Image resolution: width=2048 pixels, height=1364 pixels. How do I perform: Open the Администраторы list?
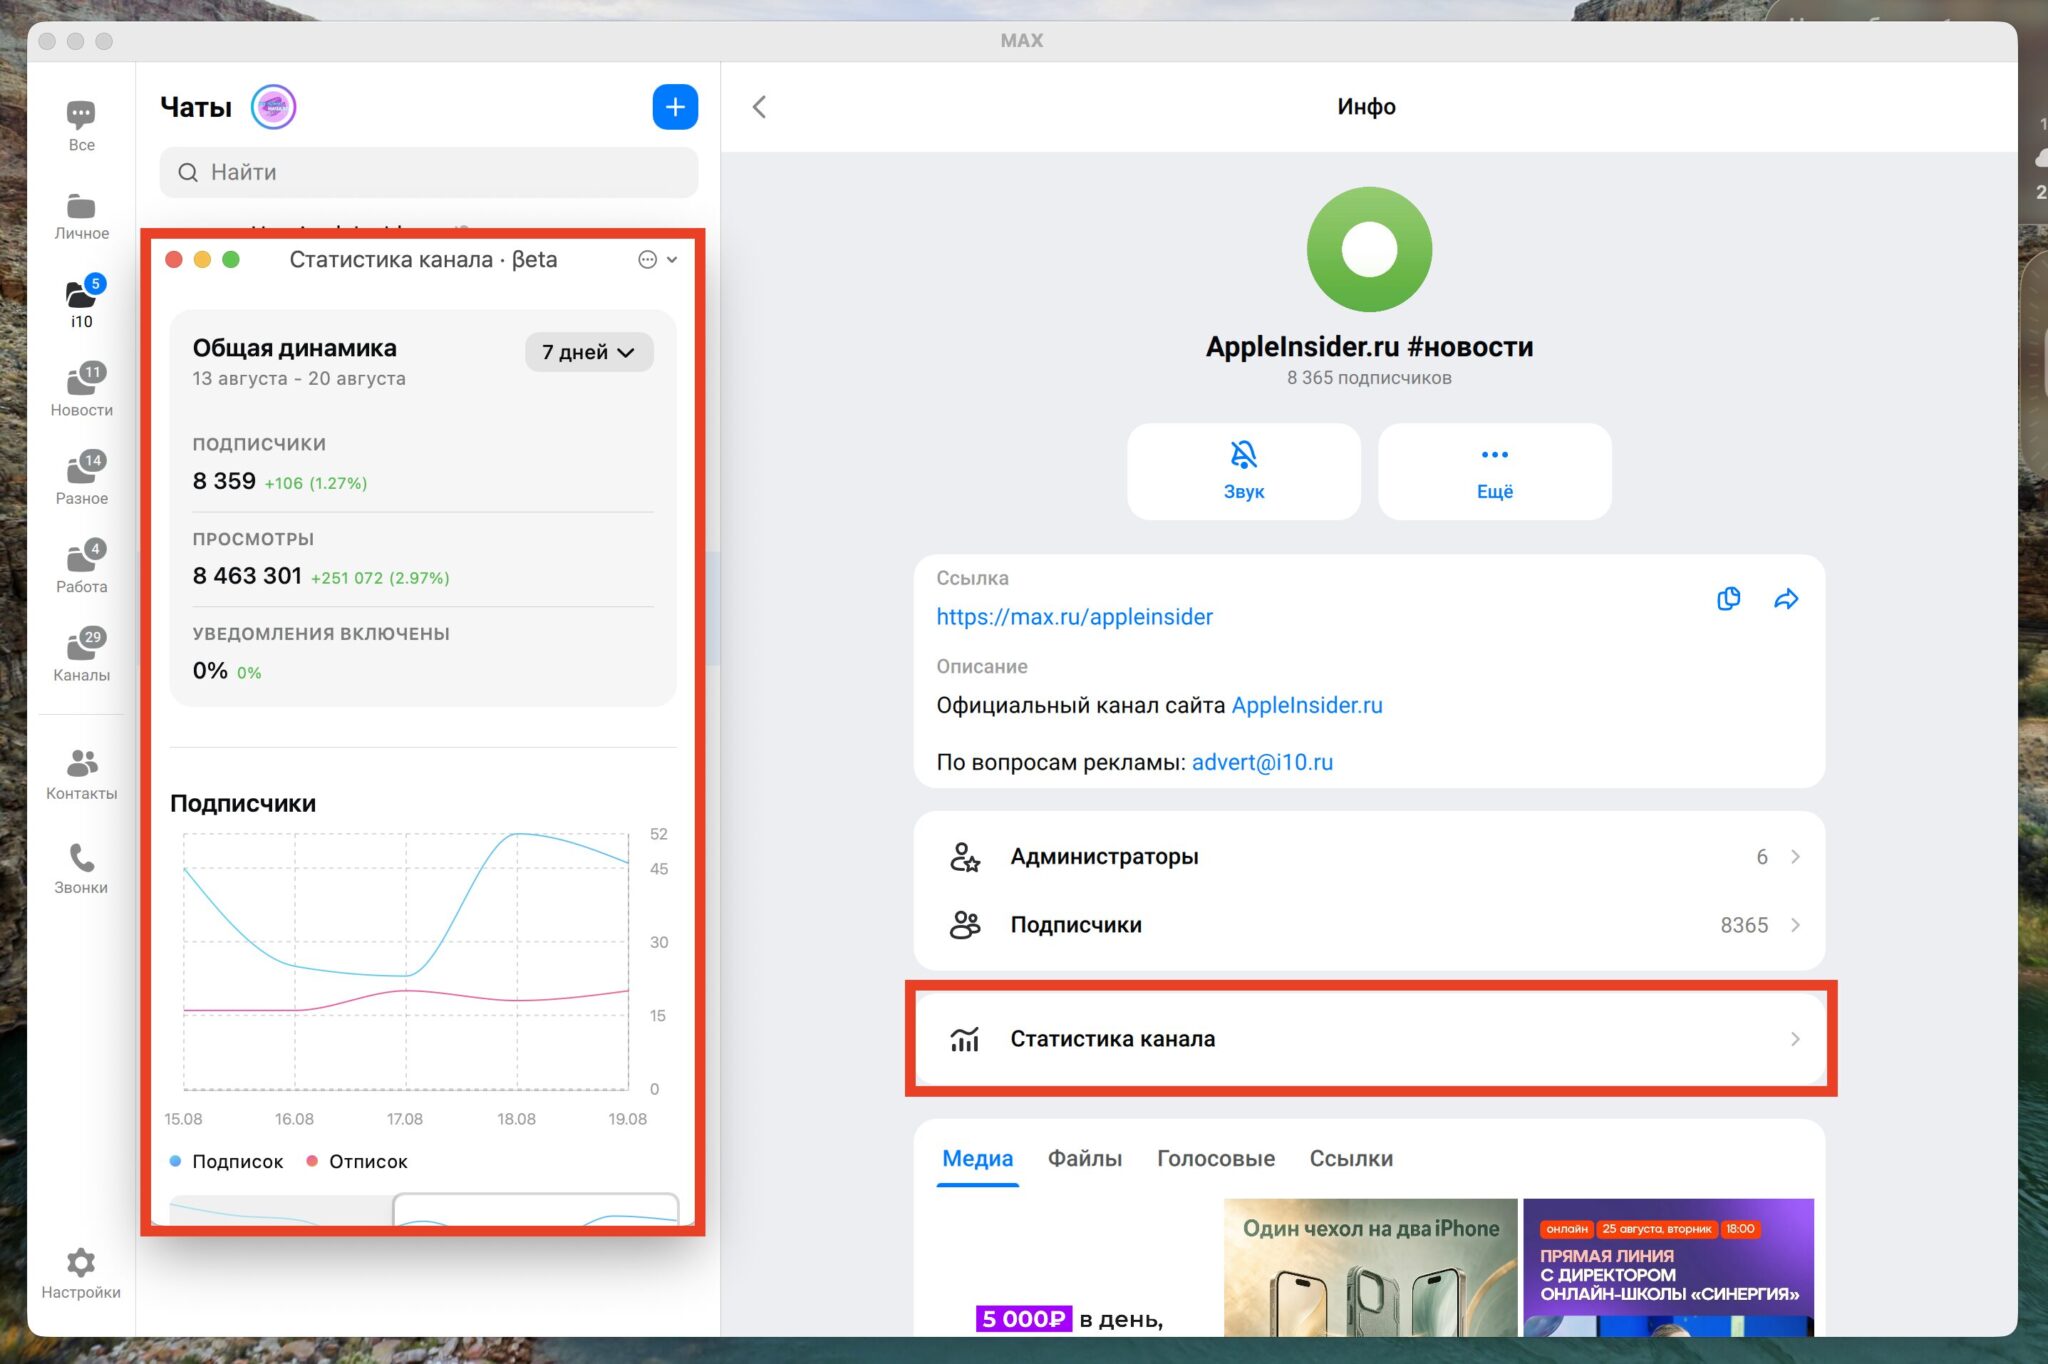click(x=1369, y=856)
